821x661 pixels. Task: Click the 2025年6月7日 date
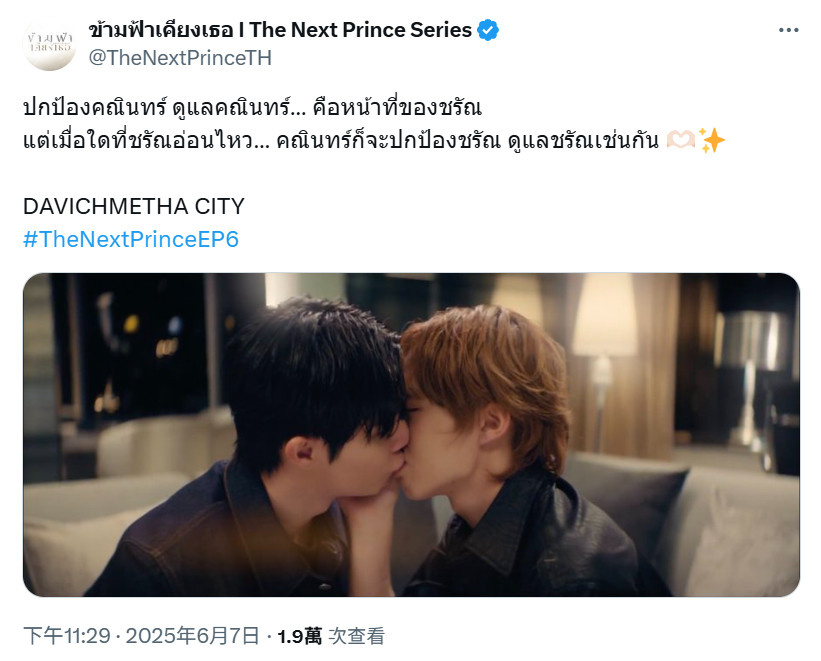[x=193, y=636]
